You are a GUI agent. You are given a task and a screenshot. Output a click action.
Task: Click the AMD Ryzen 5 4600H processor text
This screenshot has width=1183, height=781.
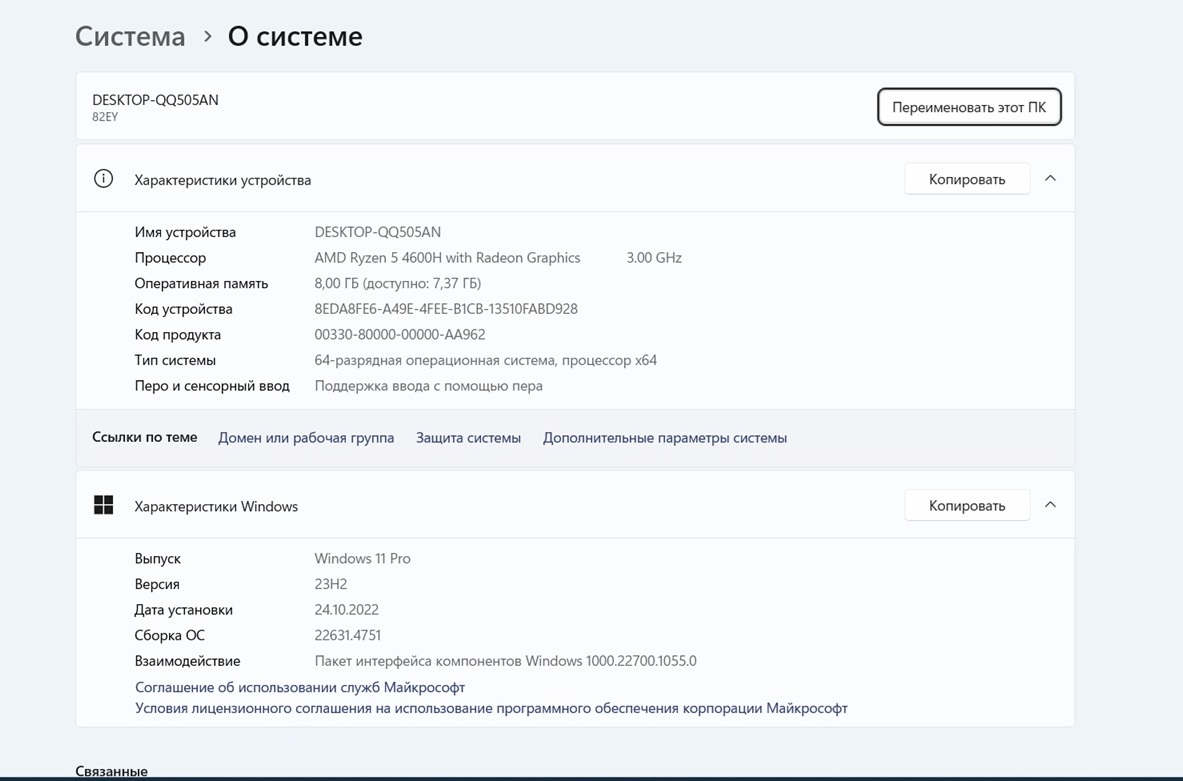pyautogui.click(x=447, y=258)
